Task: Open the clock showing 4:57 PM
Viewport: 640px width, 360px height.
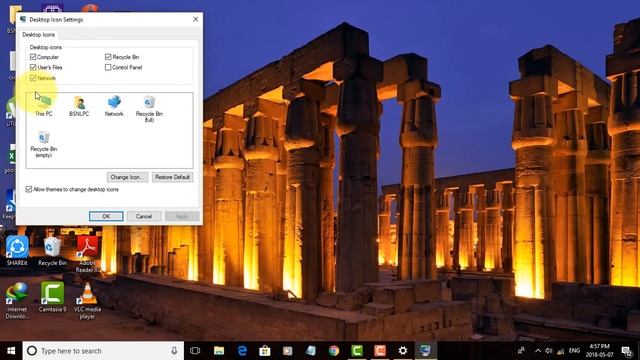Action: tap(600, 351)
